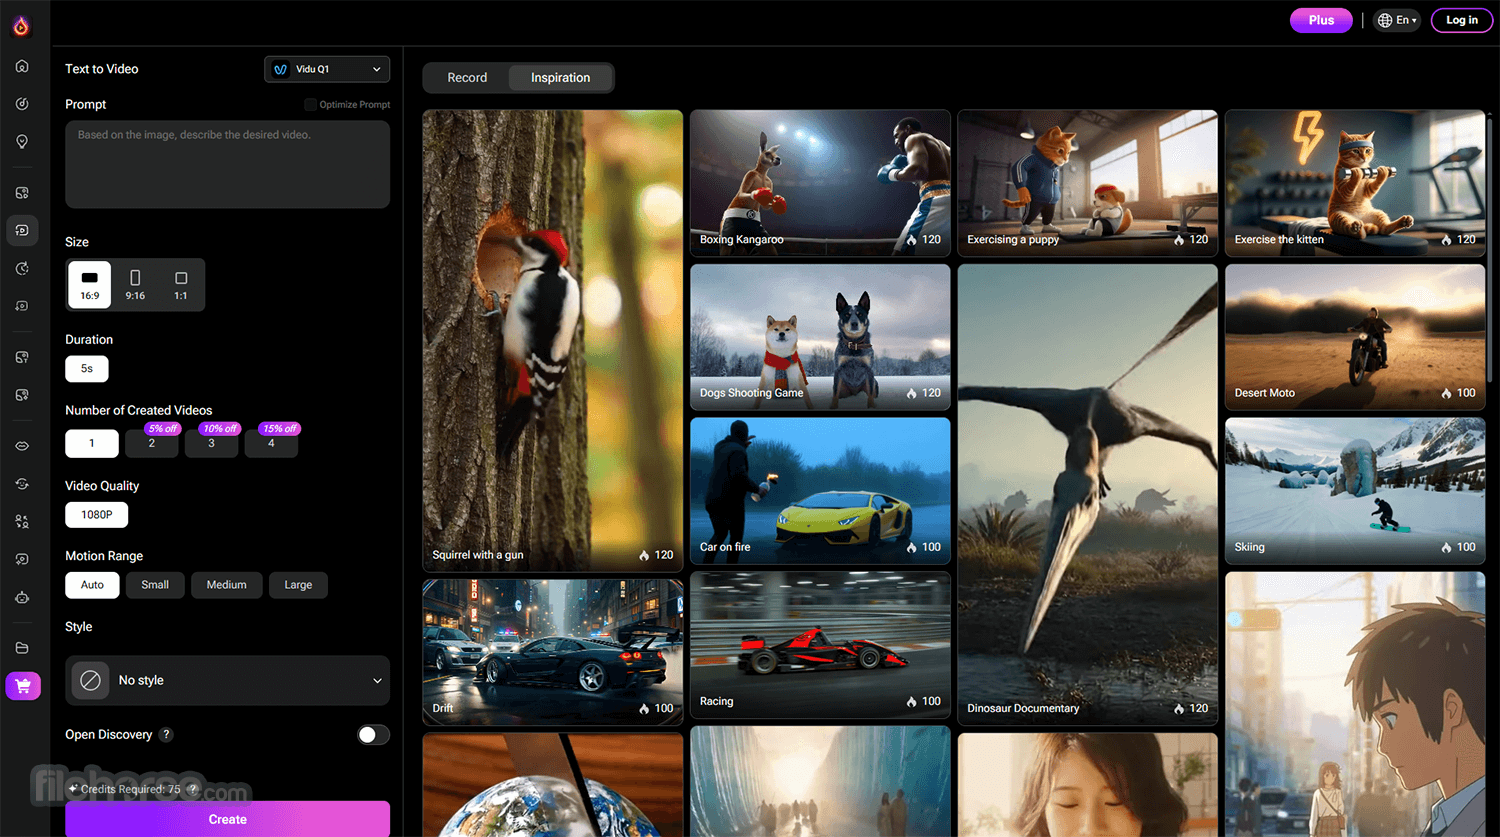The height and width of the screenshot is (837, 1500).
Task: Open the spiral discover icon in sidebar
Action: [22, 104]
